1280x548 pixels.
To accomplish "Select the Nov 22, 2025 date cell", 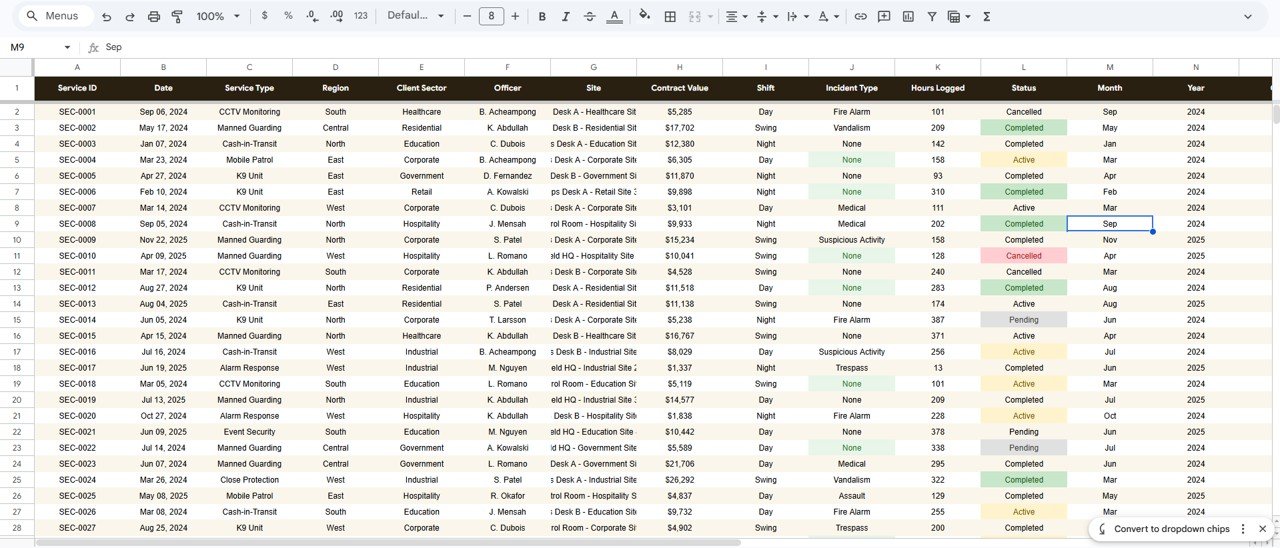I will [x=163, y=240].
